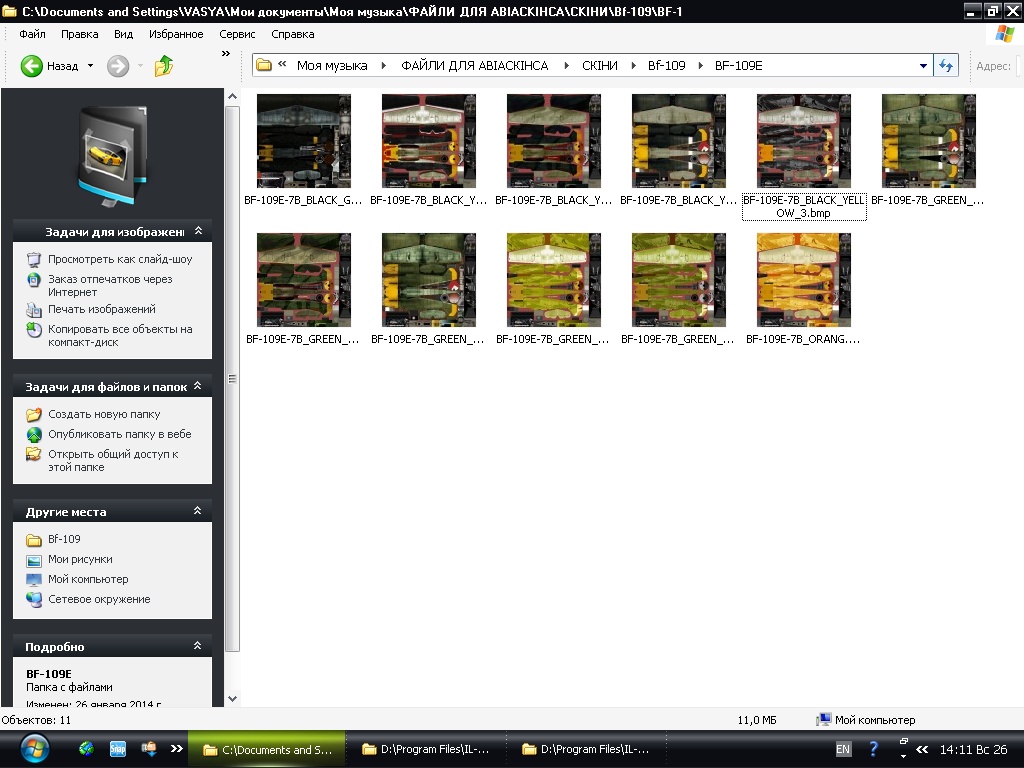Viewport: 1024px width, 768px height.
Task: Expand the toolbar overflow chevron
Action: coord(226,54)
